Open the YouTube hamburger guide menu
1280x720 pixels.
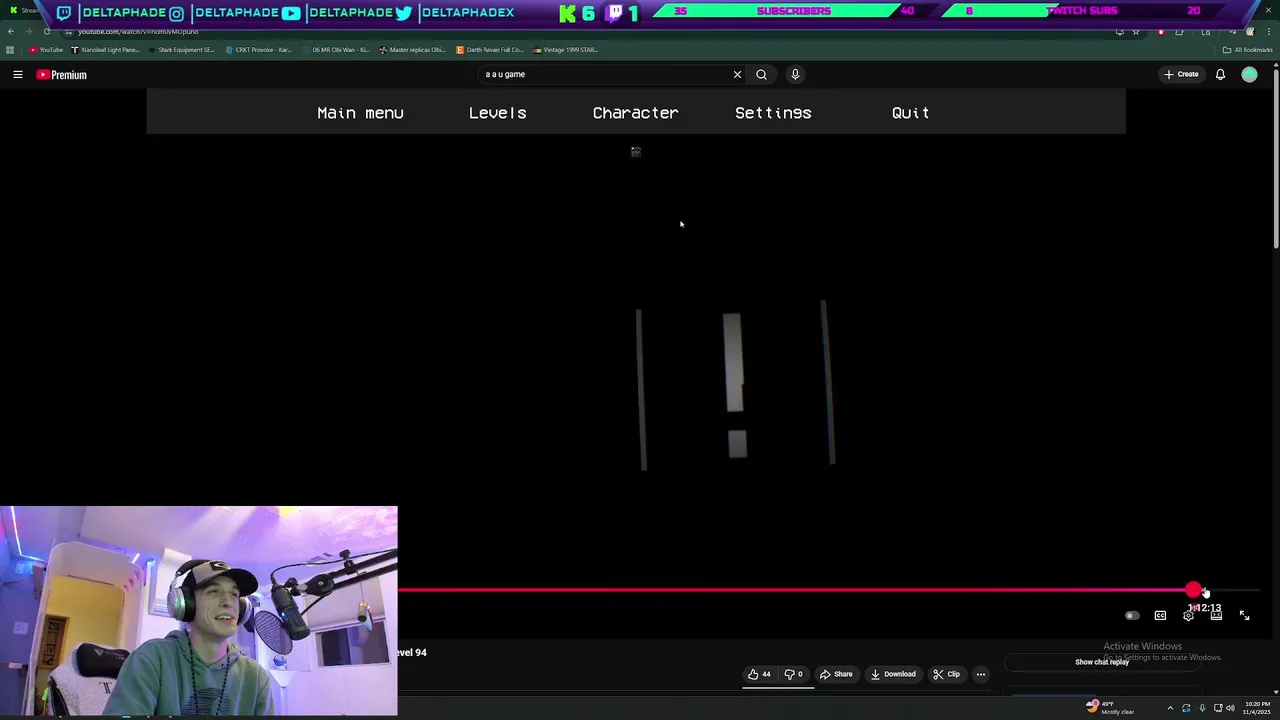[18, 74]
